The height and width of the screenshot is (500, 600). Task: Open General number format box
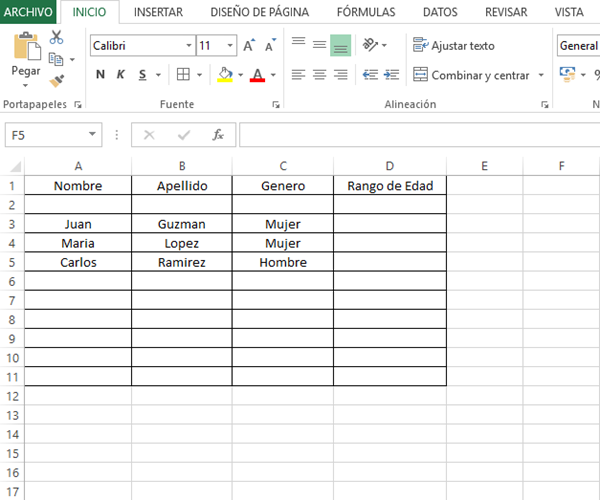tap(579, 46)
